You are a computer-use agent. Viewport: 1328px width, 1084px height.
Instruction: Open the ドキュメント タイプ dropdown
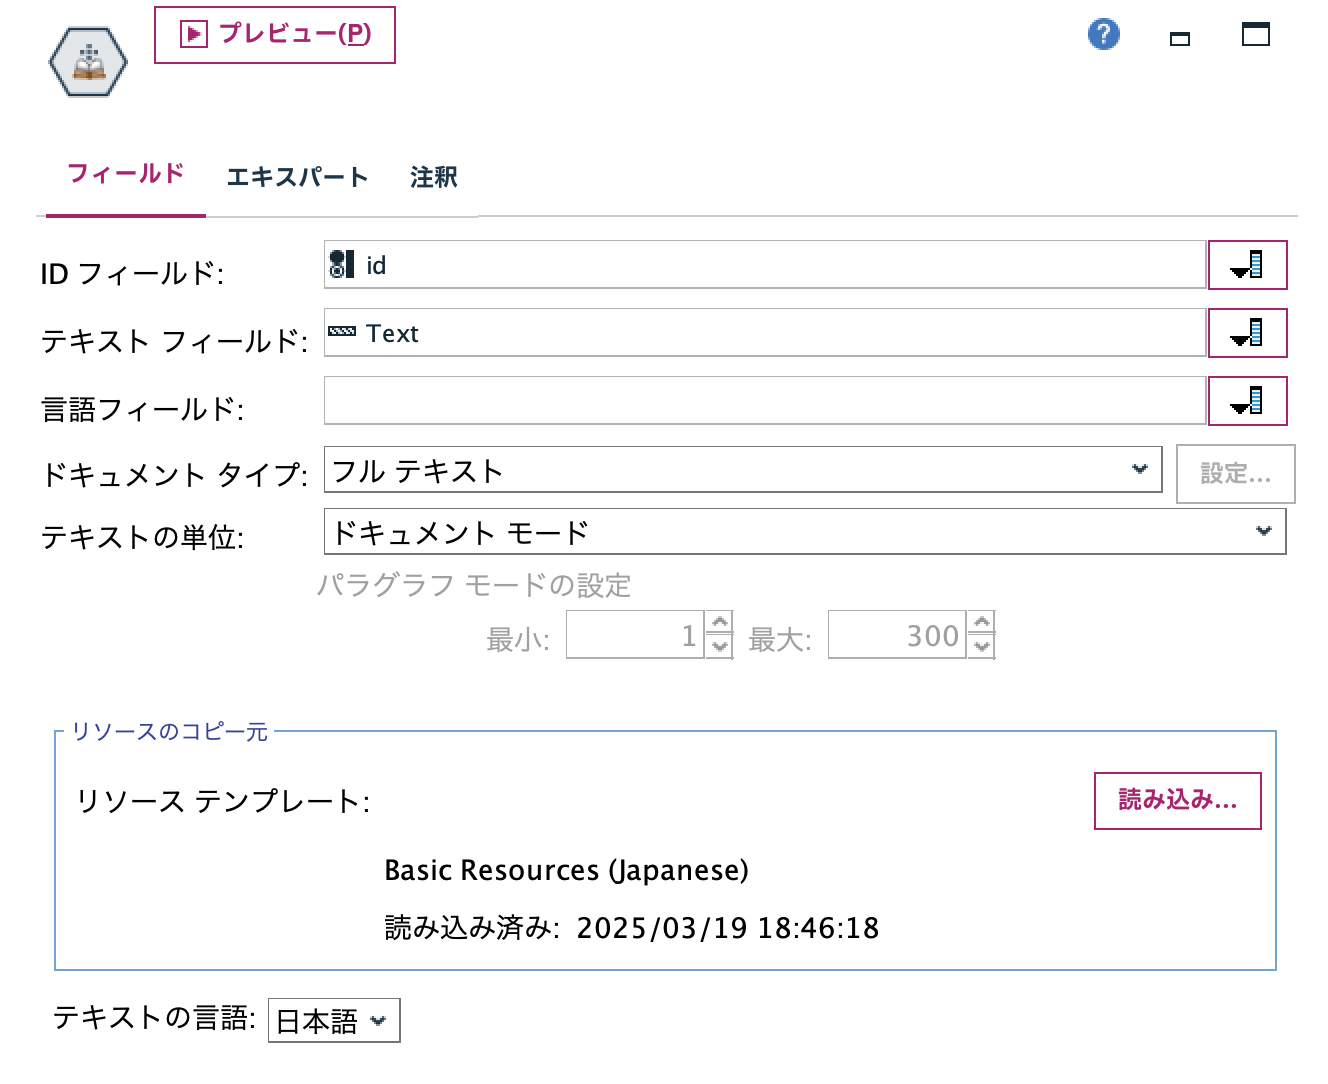[1139, 468]
